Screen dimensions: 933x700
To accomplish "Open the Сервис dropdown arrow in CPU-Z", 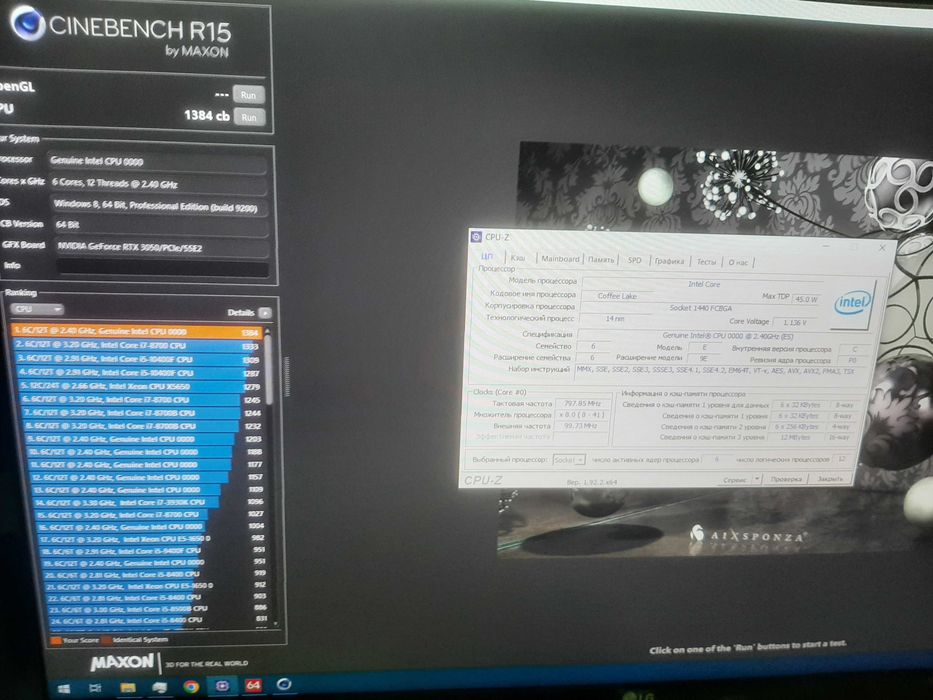I will 757,479.
